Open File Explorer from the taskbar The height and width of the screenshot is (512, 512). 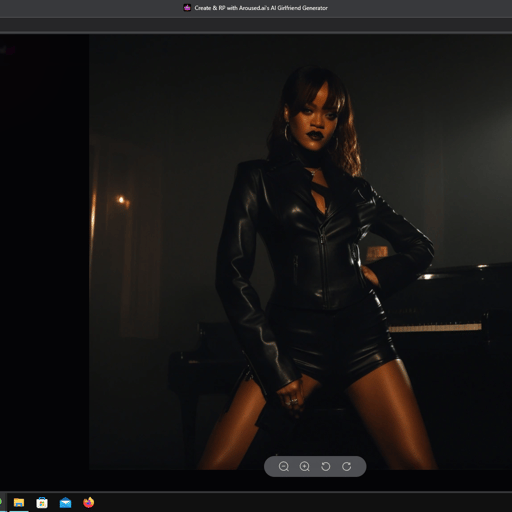tap(19, 502)
